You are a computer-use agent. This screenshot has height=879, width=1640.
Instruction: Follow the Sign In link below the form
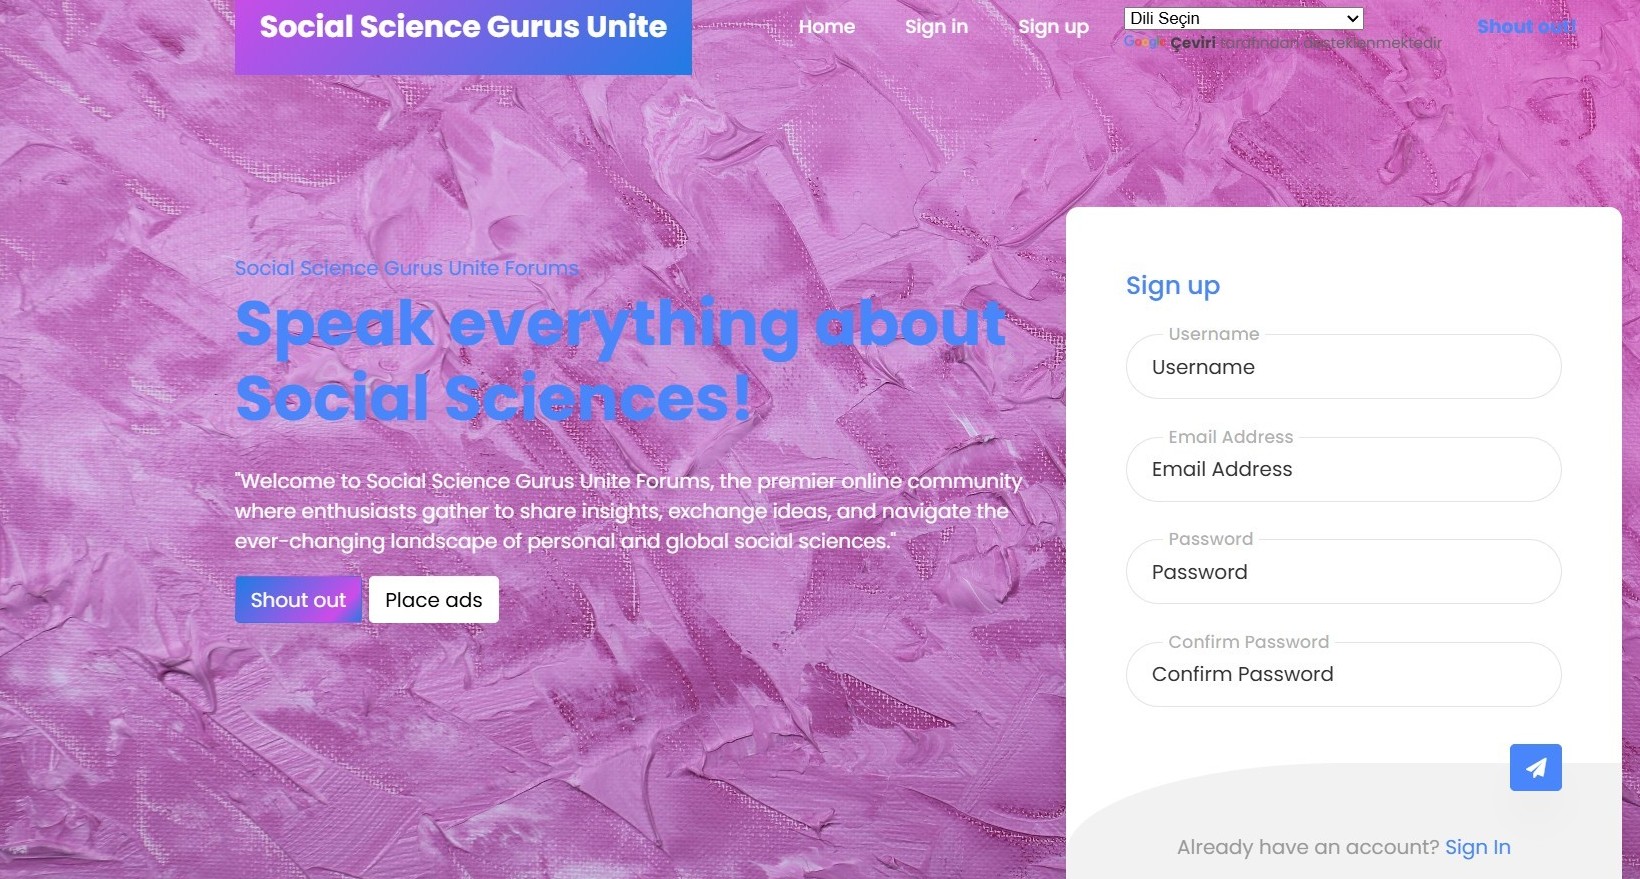pos(1477,847)
